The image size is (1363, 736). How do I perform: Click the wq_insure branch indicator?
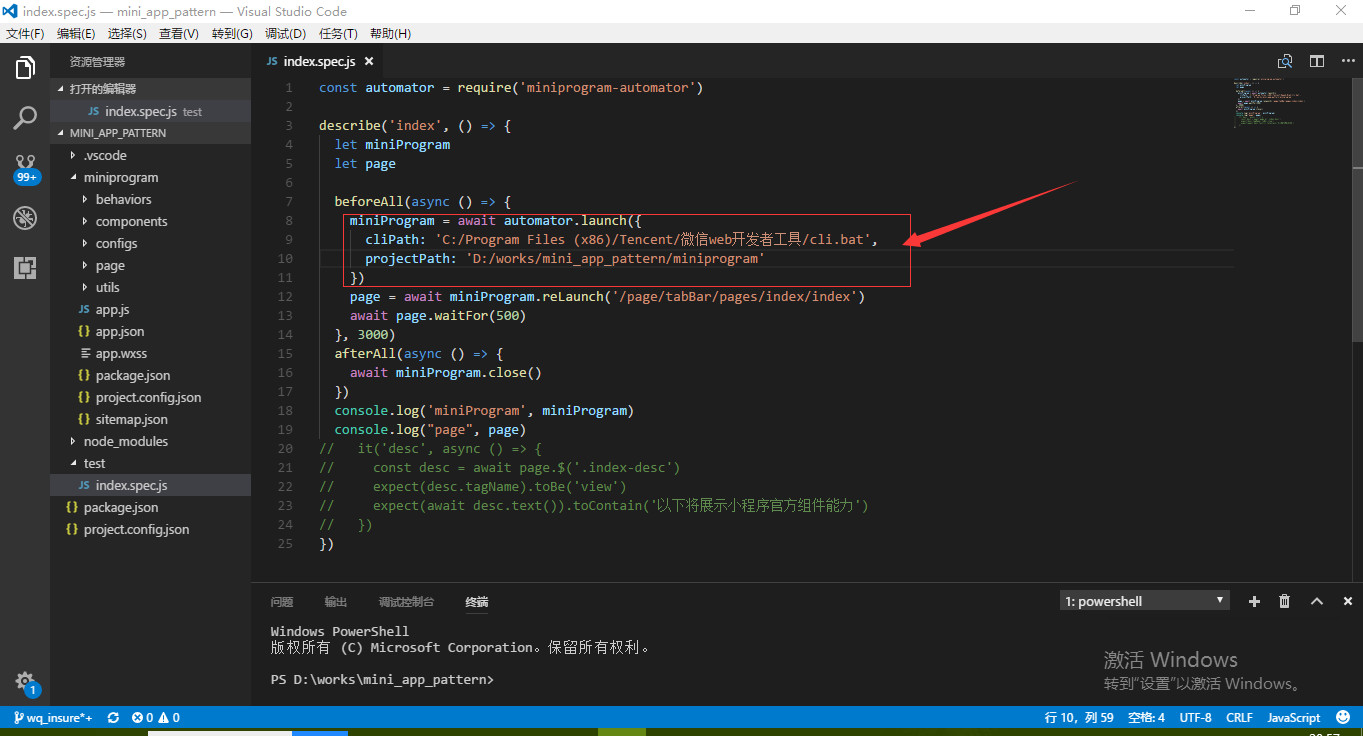[x=53, y=717]
